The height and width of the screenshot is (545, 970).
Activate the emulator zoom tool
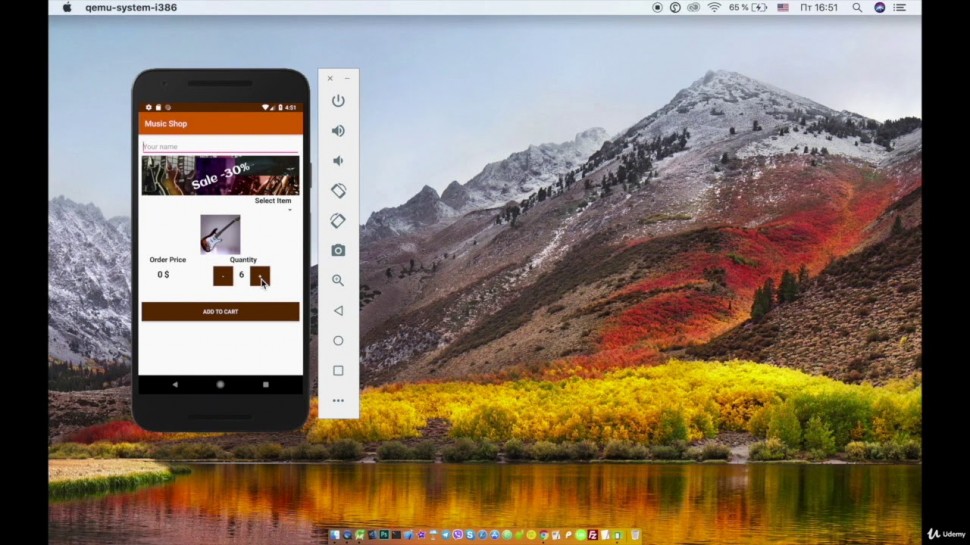(338, 280)
